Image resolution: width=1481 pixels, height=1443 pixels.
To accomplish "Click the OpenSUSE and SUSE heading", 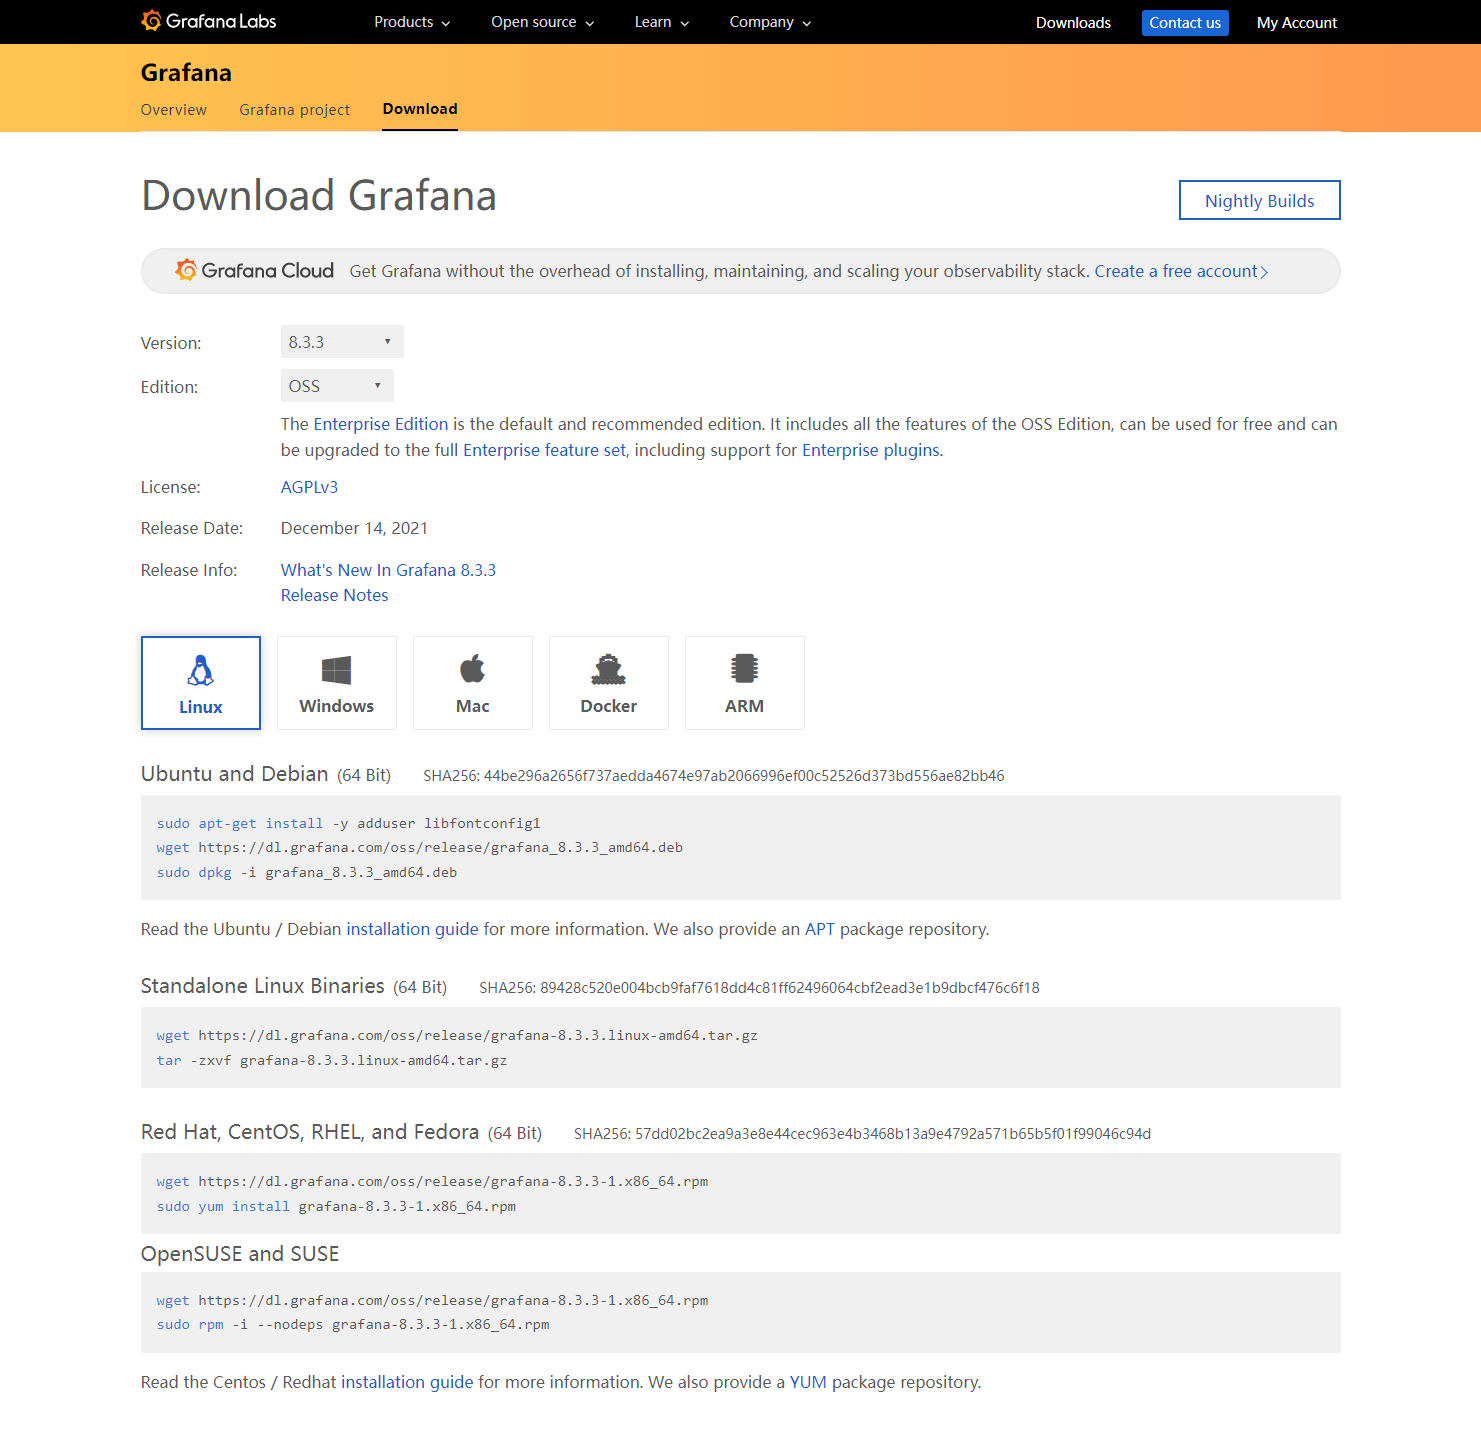I will point(240,1254).
